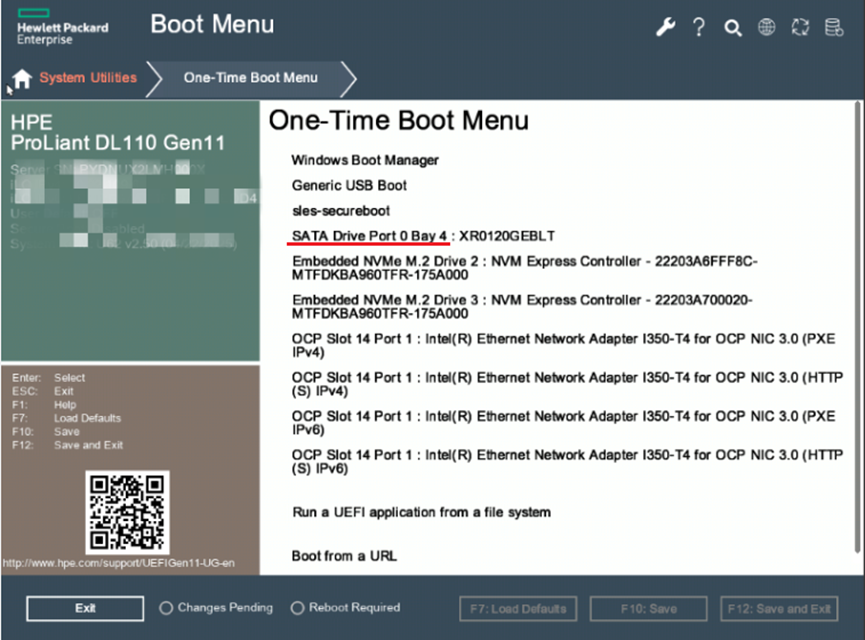Boot from Windows Boot Manager
This screenshot has width=865, height=640.
coord(365,160)
